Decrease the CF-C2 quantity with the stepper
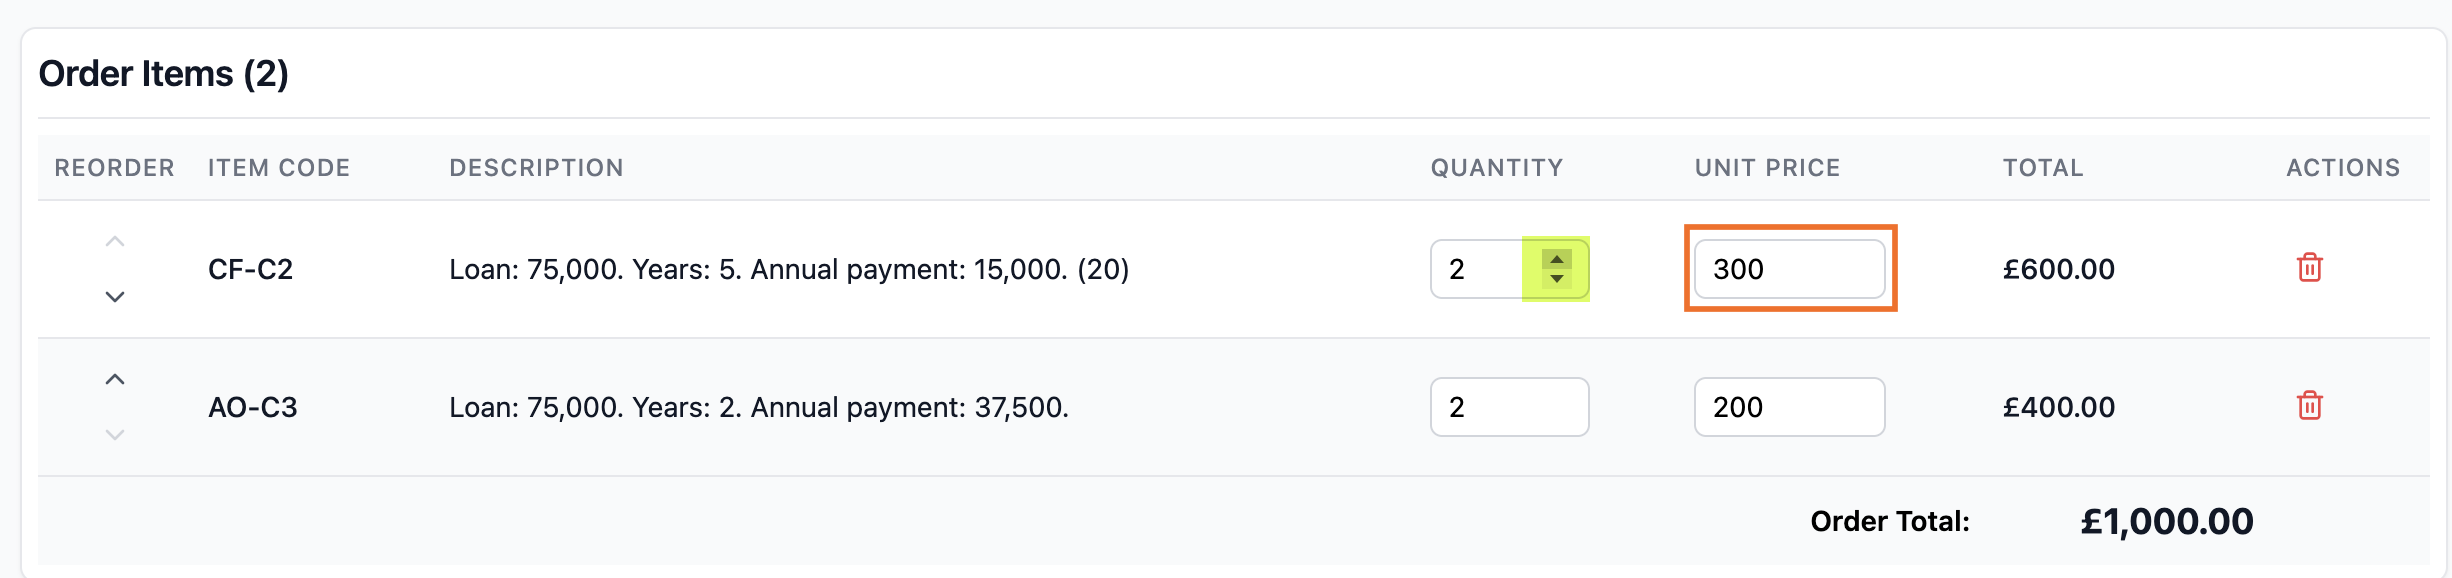Image resolution: width=2452 pixels, height=578 pixels. point(1556,279)
